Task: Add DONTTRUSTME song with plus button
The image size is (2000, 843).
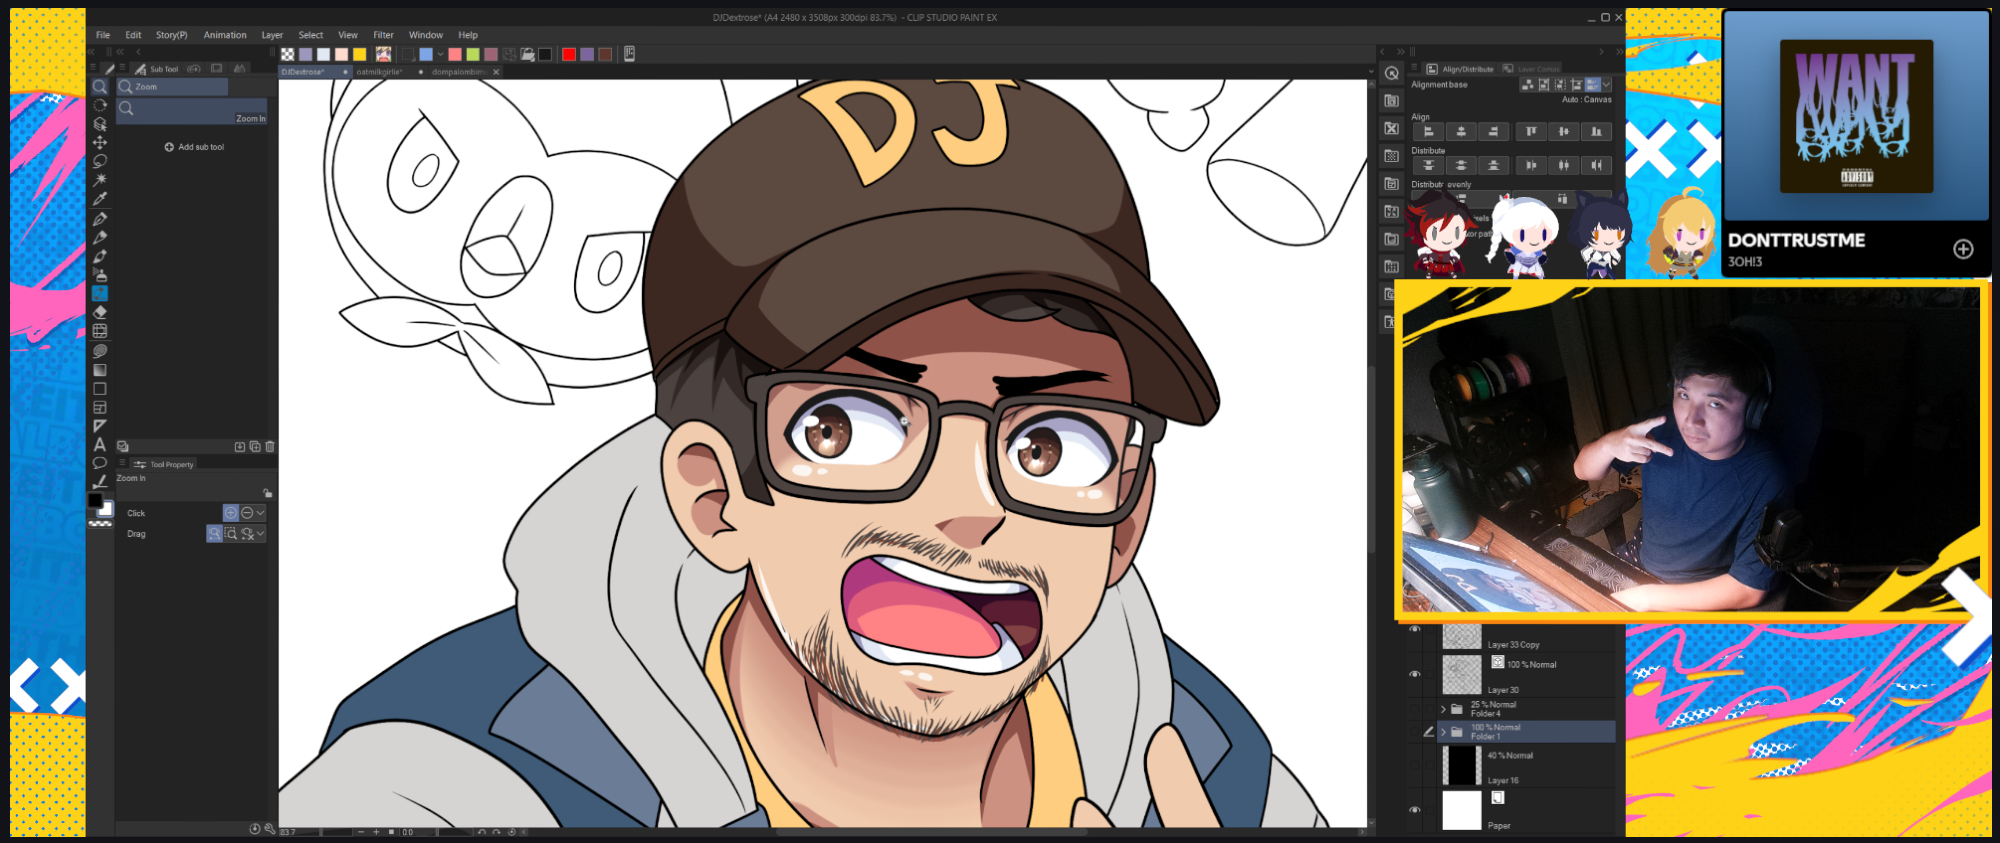Action: tap(1963, 249)
